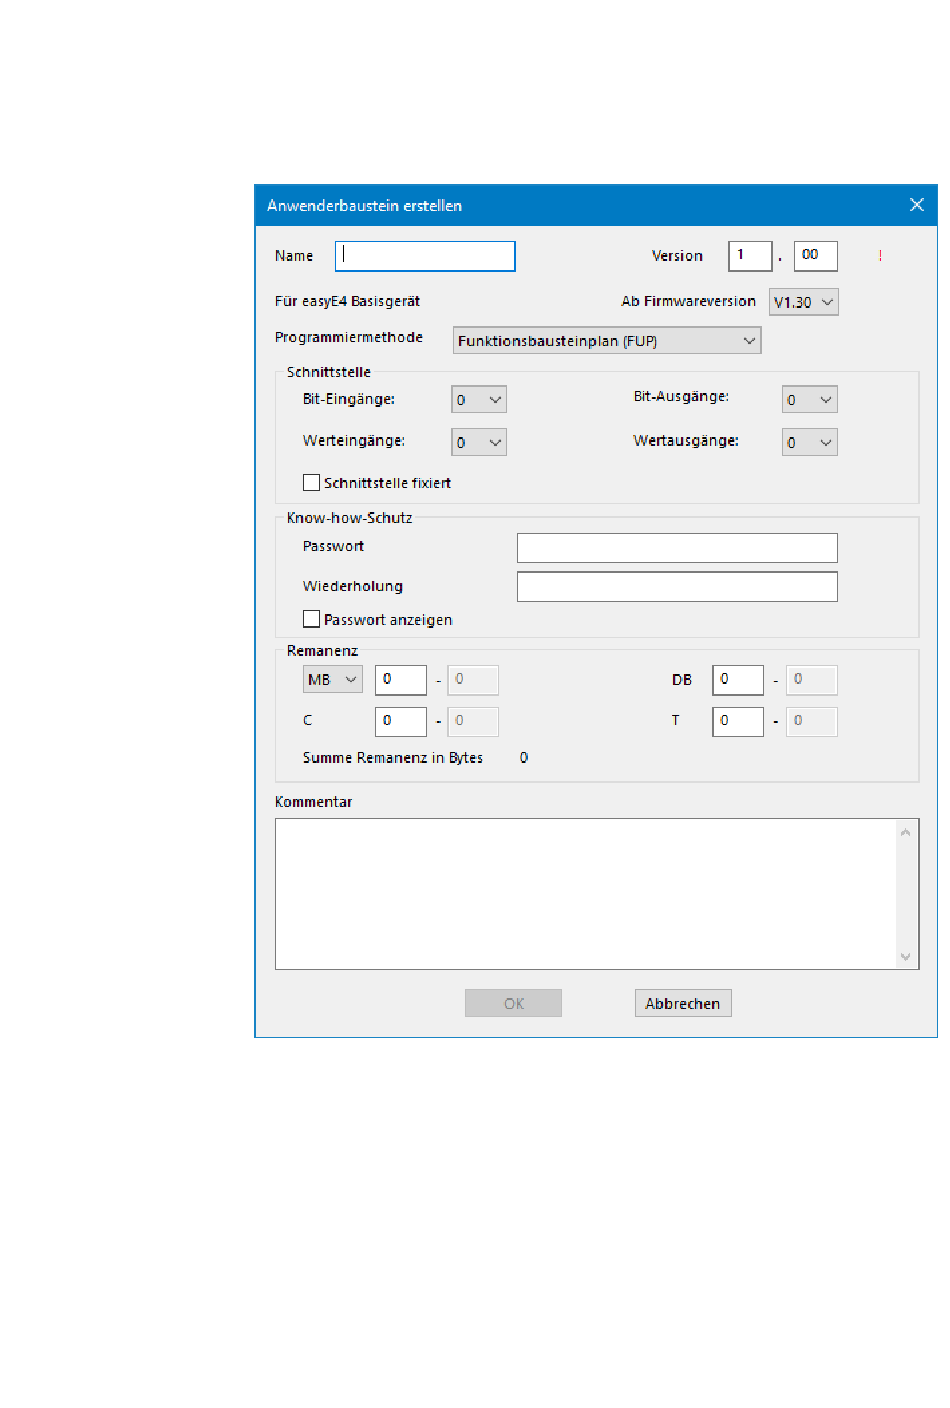Click in the Kommentar text area
Viewport: 950px width, 1408px height.
click(x=586, y=893)
